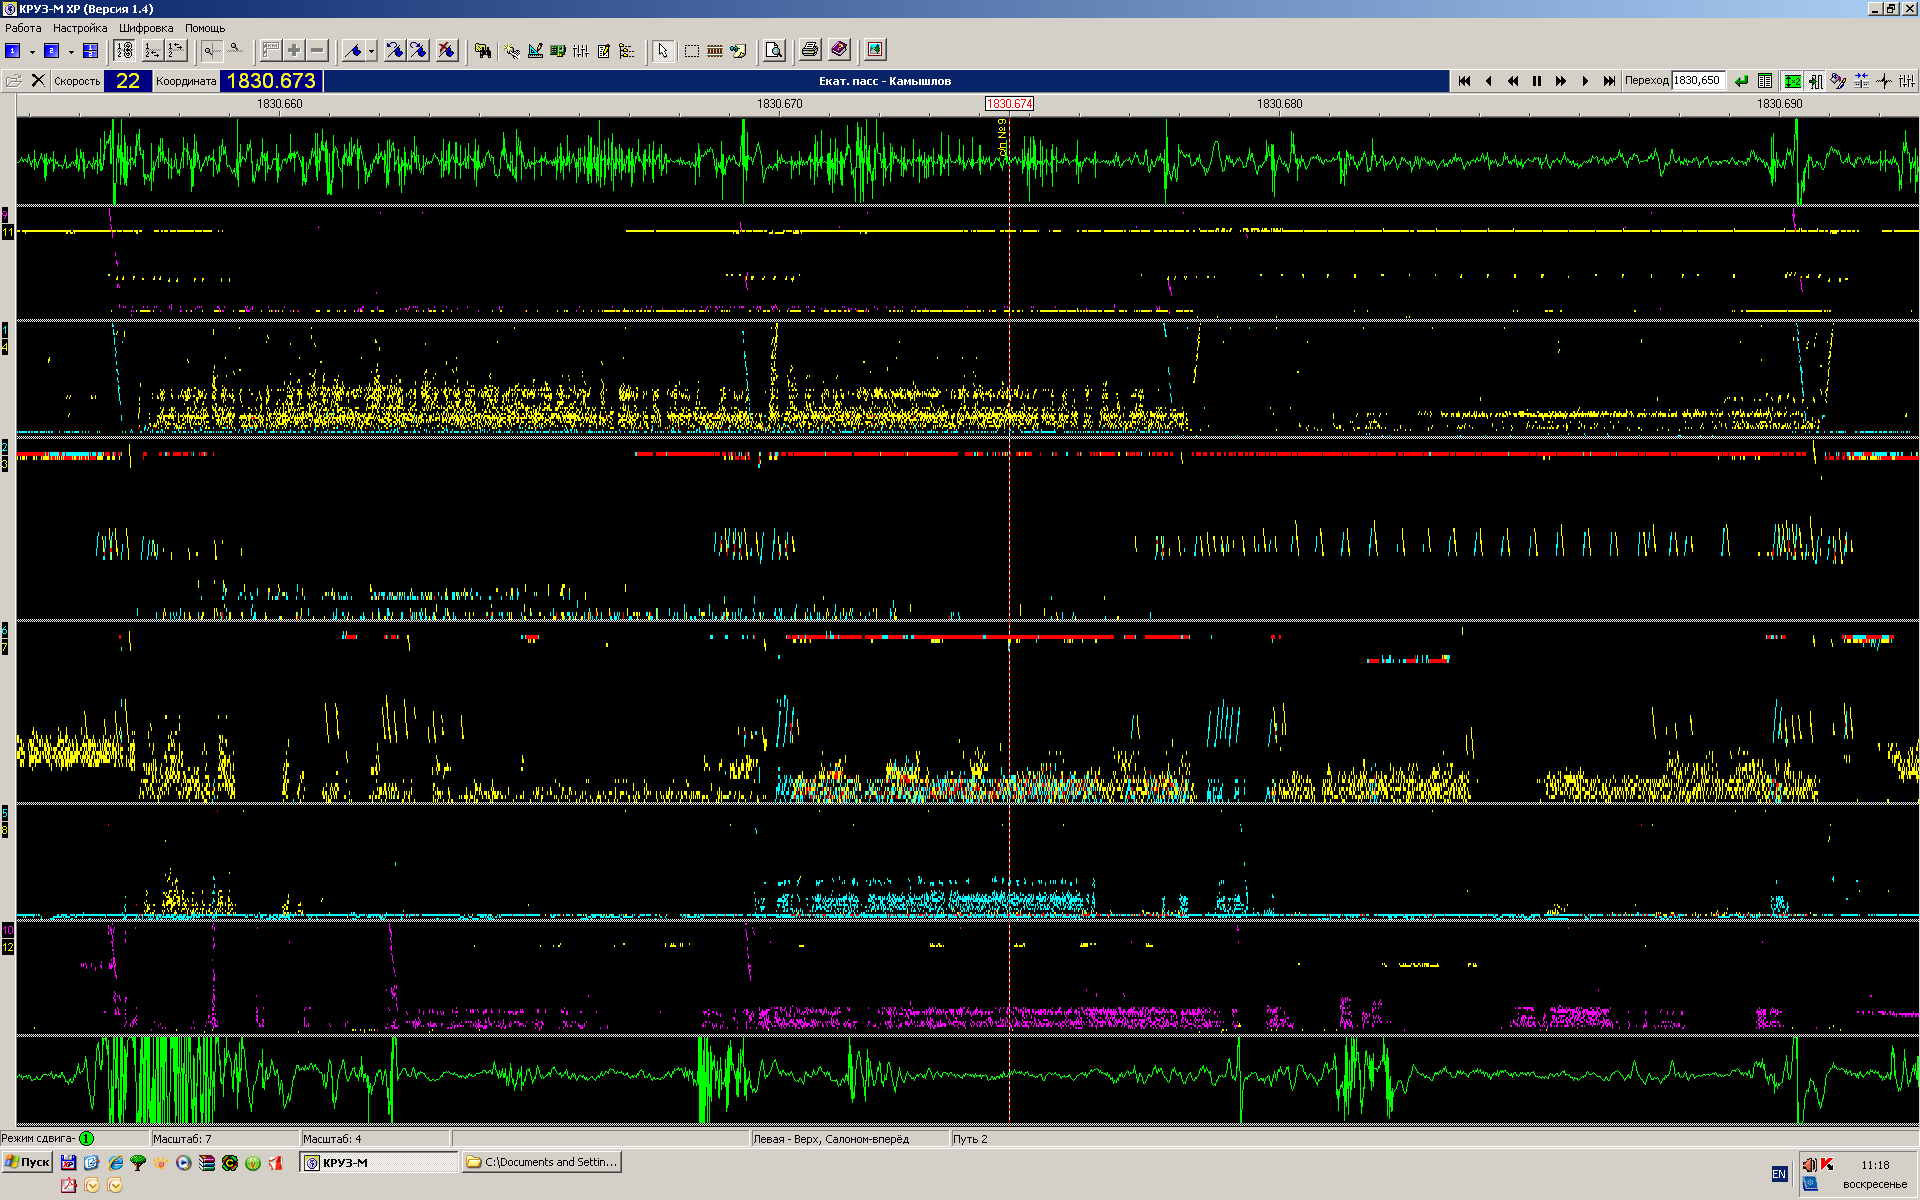The width and height of the screenshot is (1920, 1200).
Task: Click the delete mark red X icon
Action: pyautogui.click(x=447, y=50)
